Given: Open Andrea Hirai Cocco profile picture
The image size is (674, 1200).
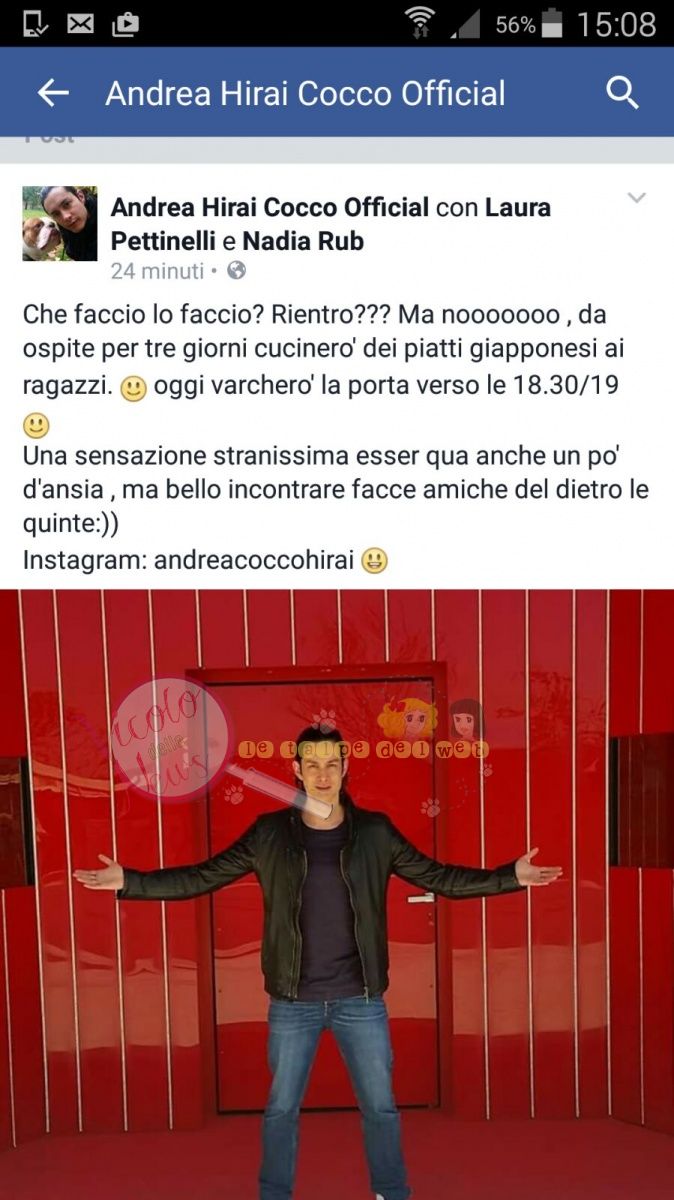Looking at the screenshot, I should click(60, 223).
